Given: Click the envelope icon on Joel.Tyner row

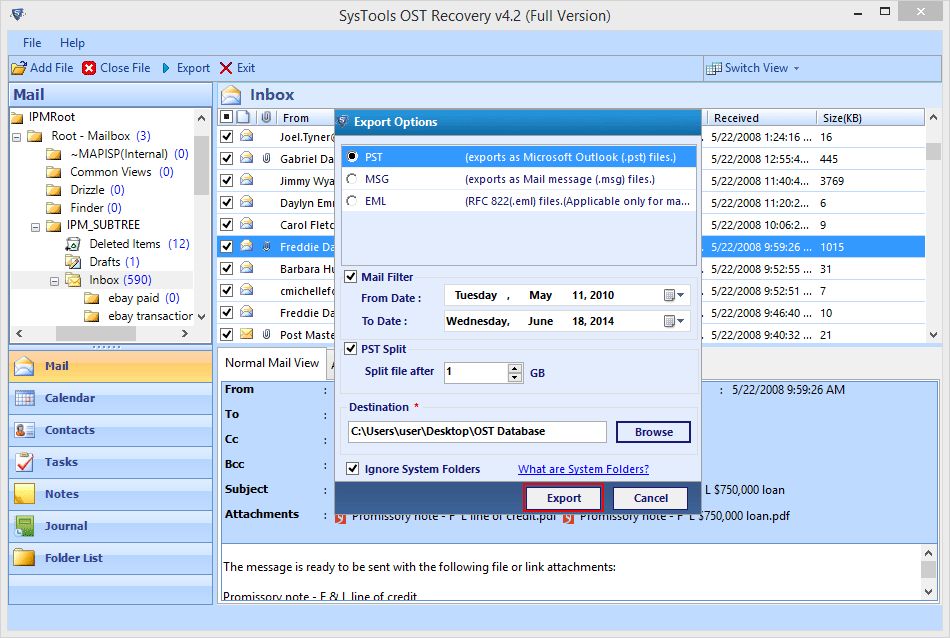Looking at the screenshot, I should (246, 136).
